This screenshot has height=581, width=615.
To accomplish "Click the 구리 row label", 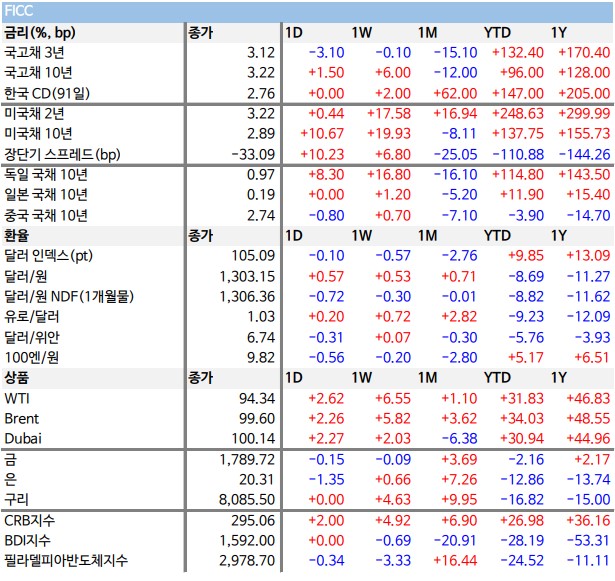I will coord(16,499).
